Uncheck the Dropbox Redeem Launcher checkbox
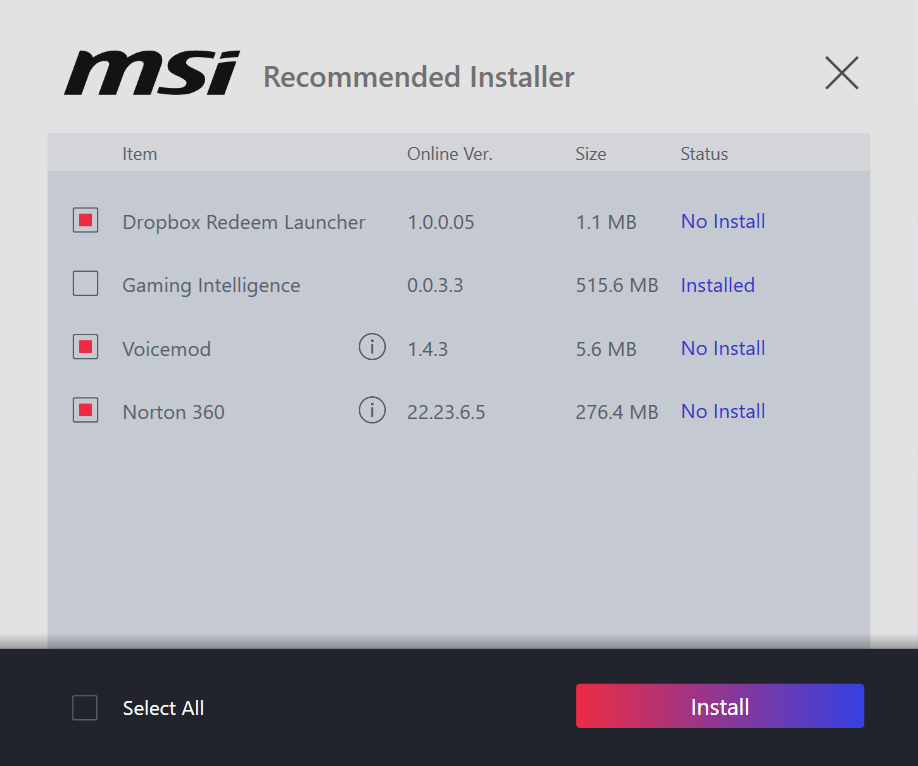The width and height of the screenshot is (918, 766). point(86,221)
